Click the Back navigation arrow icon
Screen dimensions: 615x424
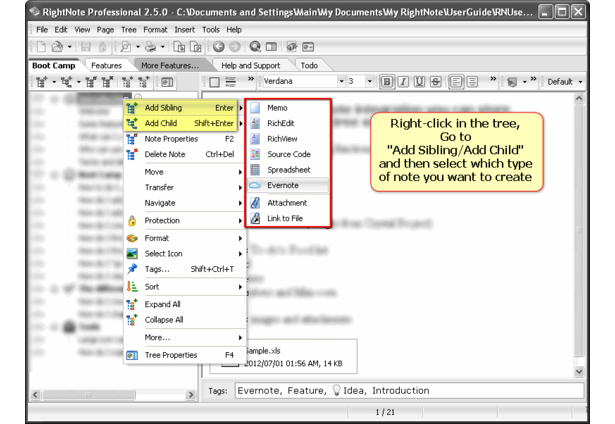[218, 47]
